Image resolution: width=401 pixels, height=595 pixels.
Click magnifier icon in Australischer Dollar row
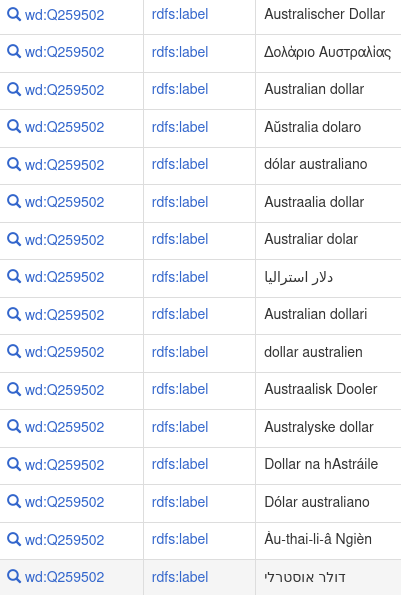point(14,14)
